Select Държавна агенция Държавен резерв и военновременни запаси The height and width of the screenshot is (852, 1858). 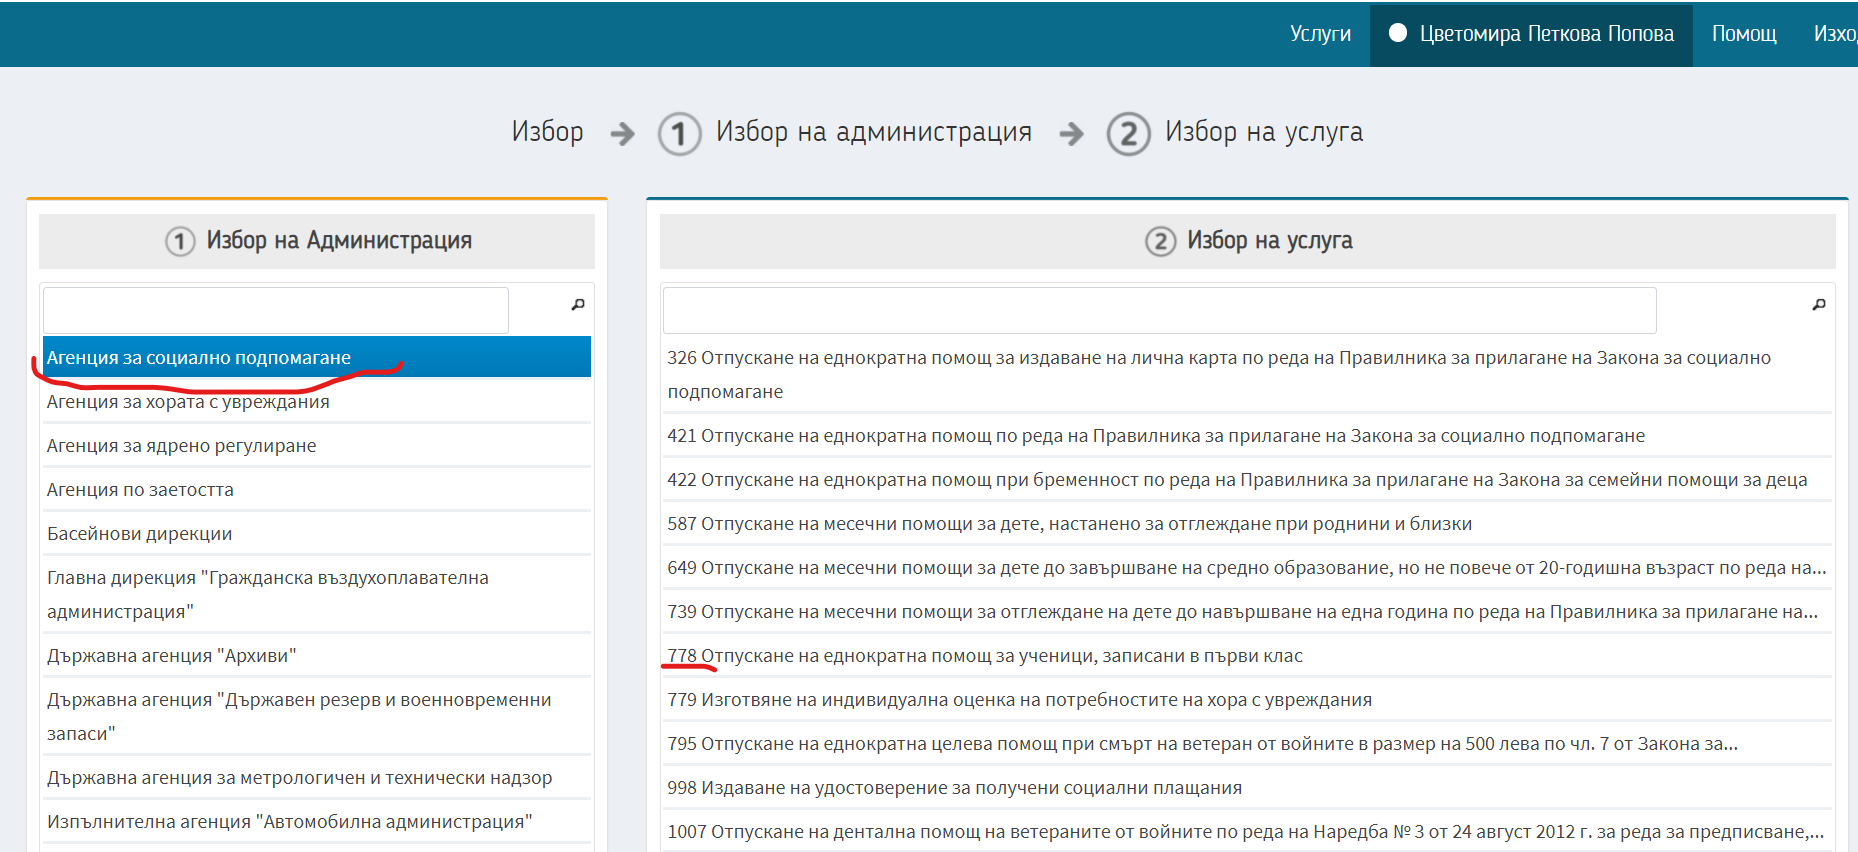317,716
